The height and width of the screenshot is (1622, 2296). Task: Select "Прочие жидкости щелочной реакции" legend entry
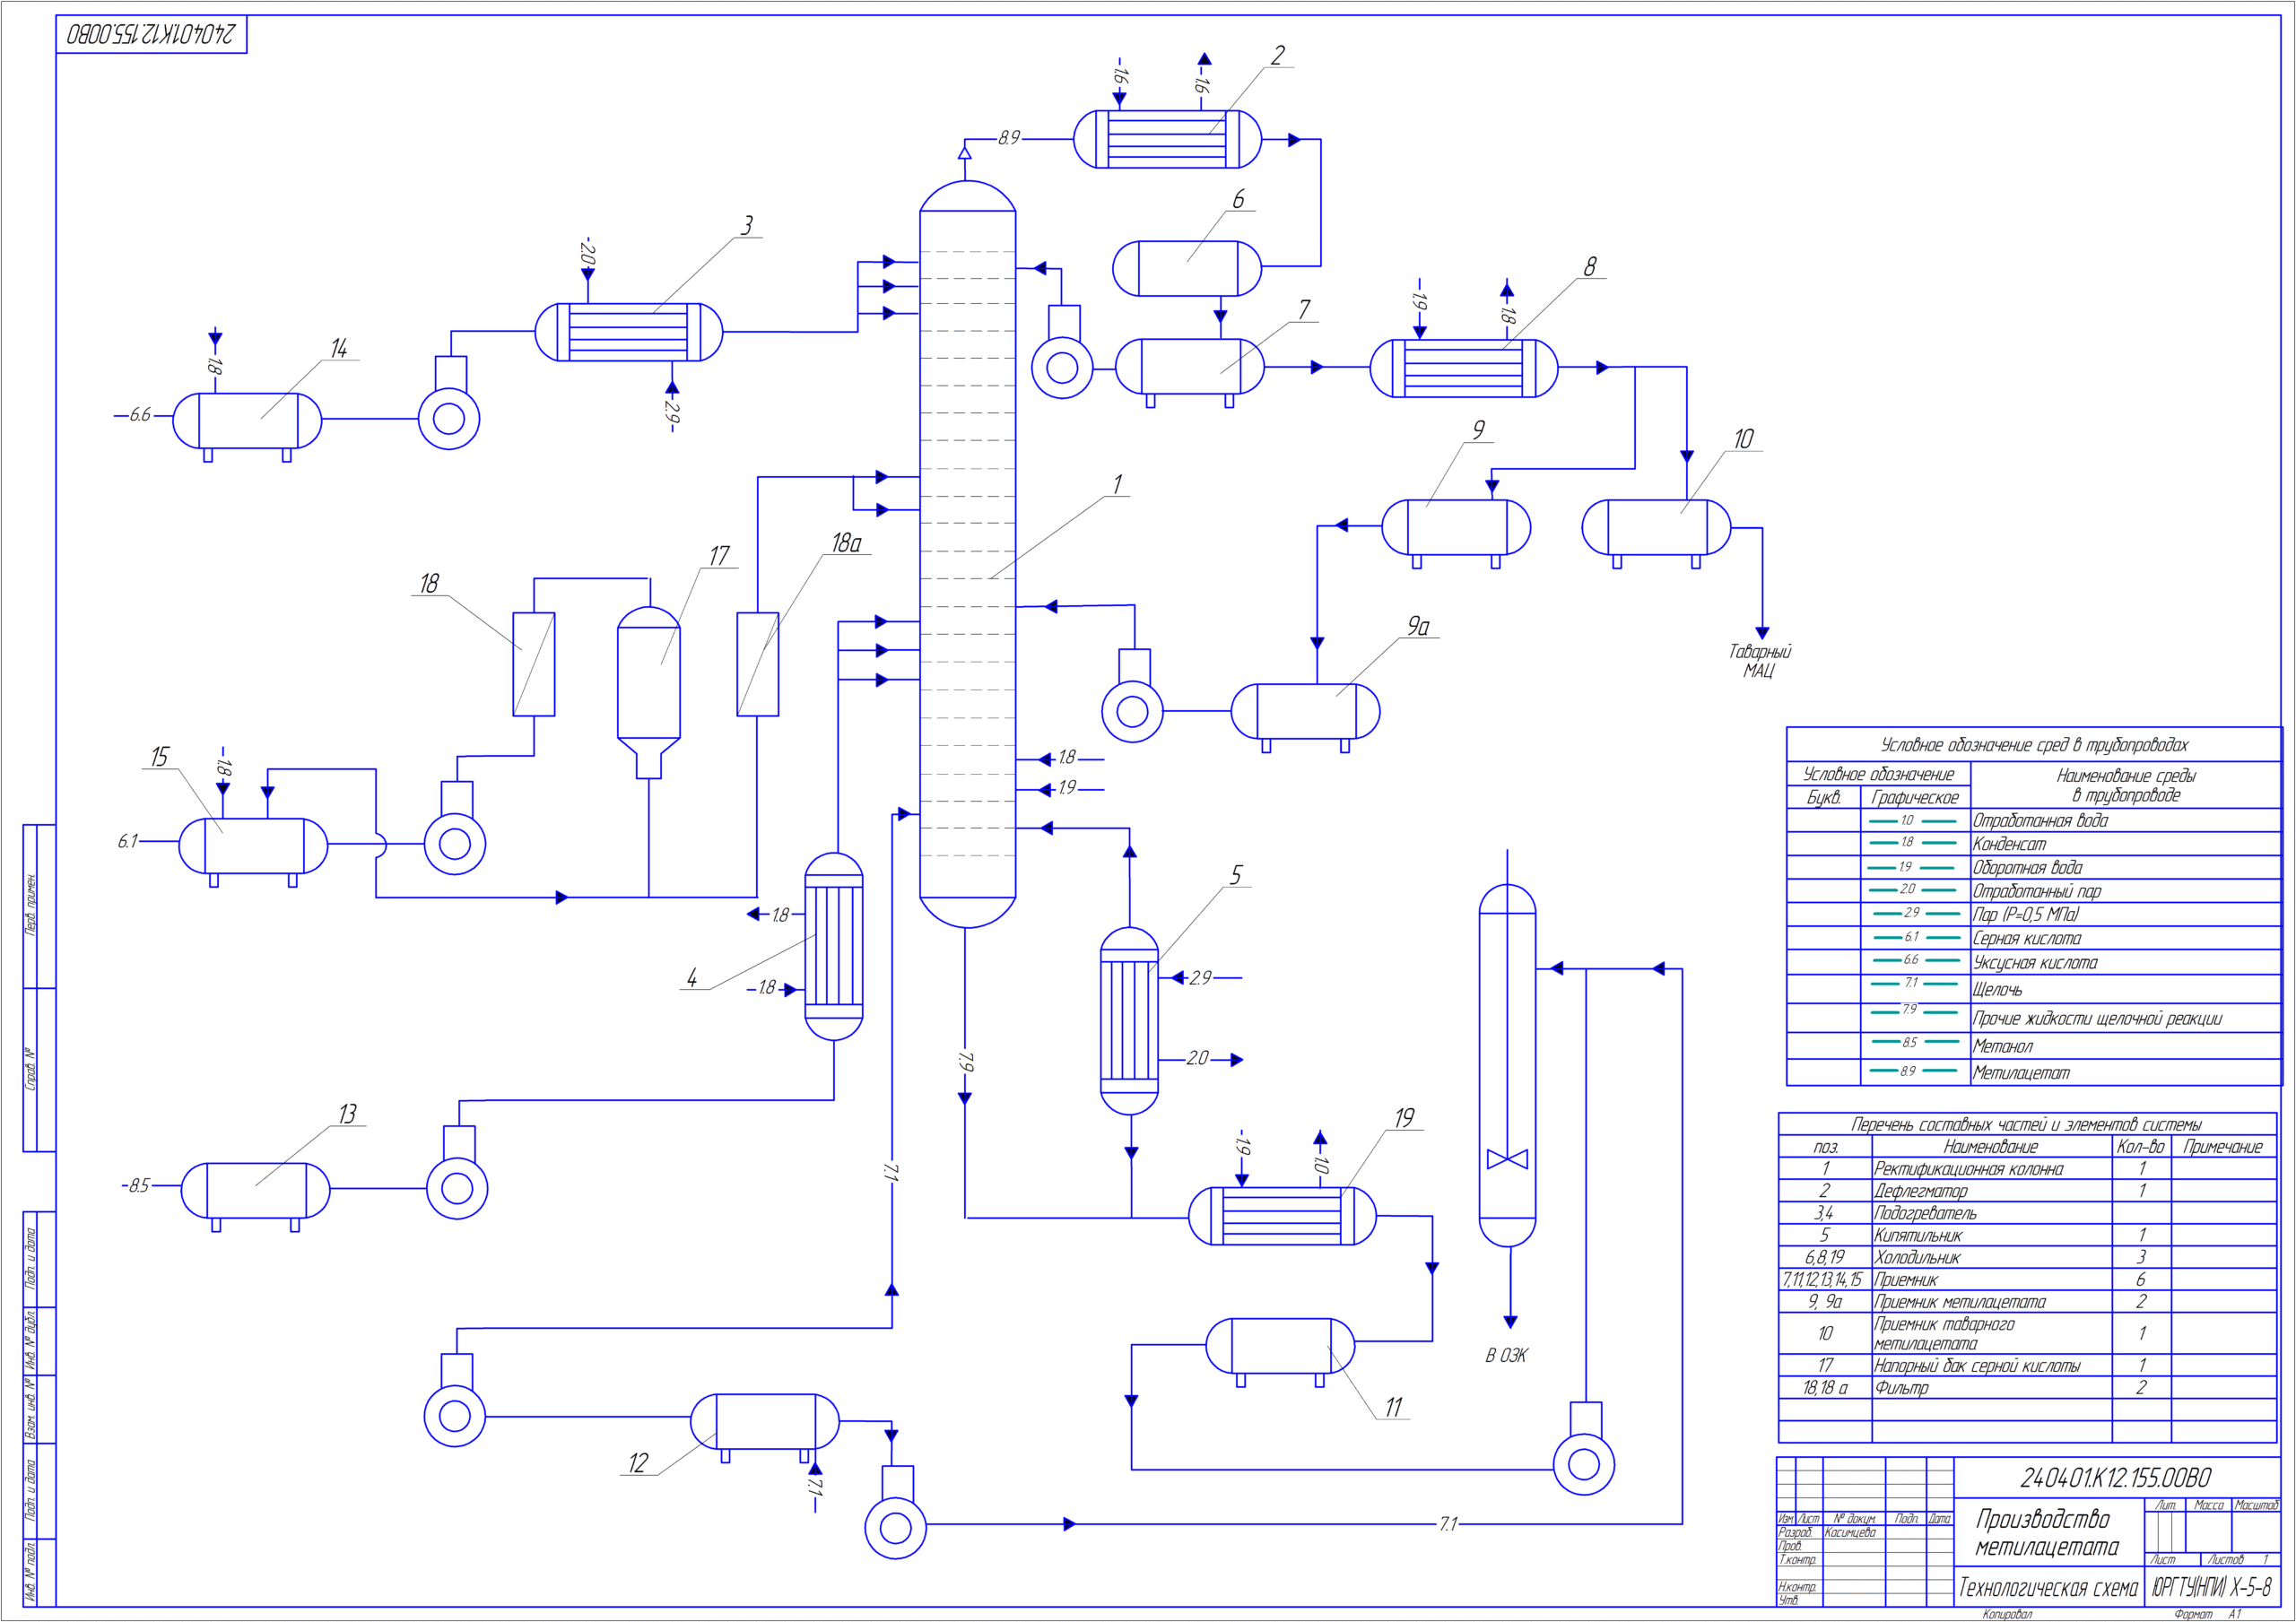[2097, 1019]
